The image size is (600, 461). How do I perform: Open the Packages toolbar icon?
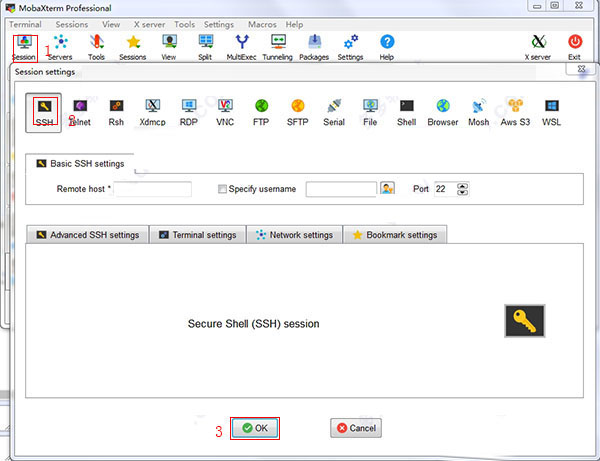click(x=314, y=46)
